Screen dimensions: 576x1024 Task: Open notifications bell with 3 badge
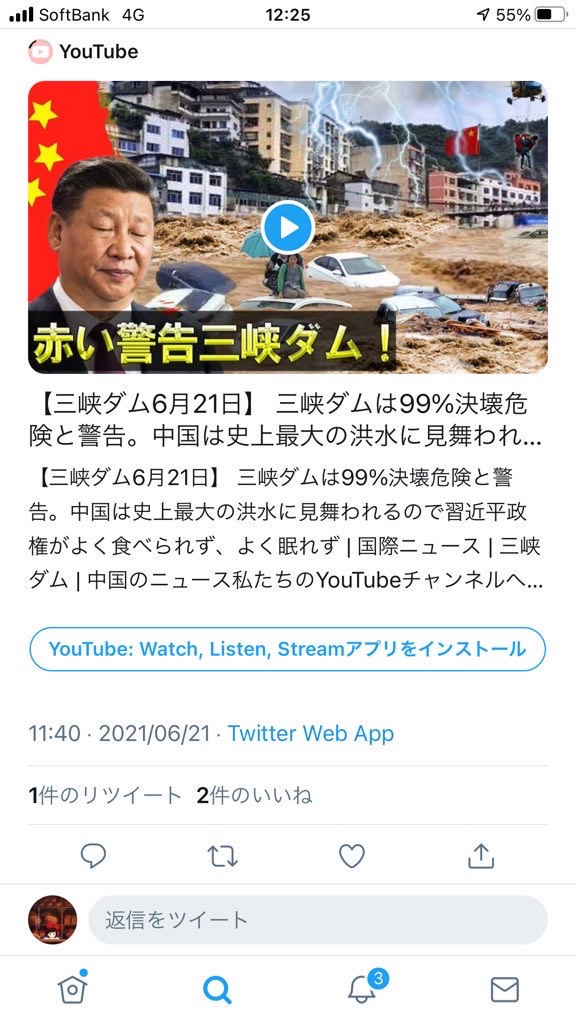(x=363, y=987)
